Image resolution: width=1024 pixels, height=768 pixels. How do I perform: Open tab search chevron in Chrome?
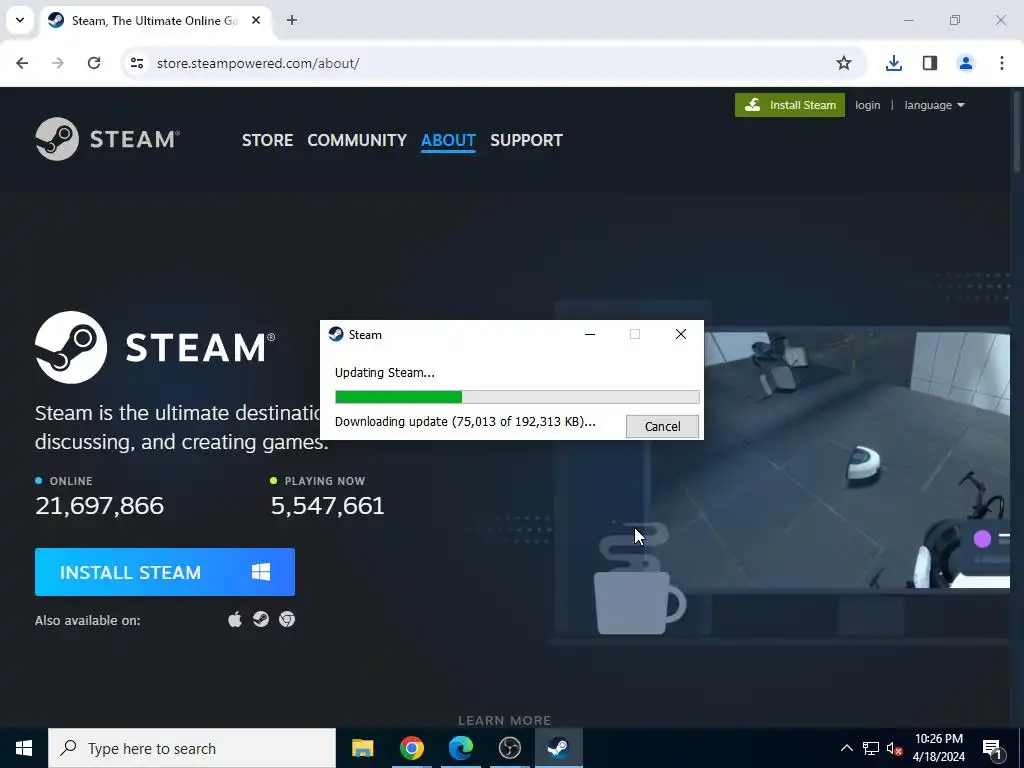coord(20,20)
